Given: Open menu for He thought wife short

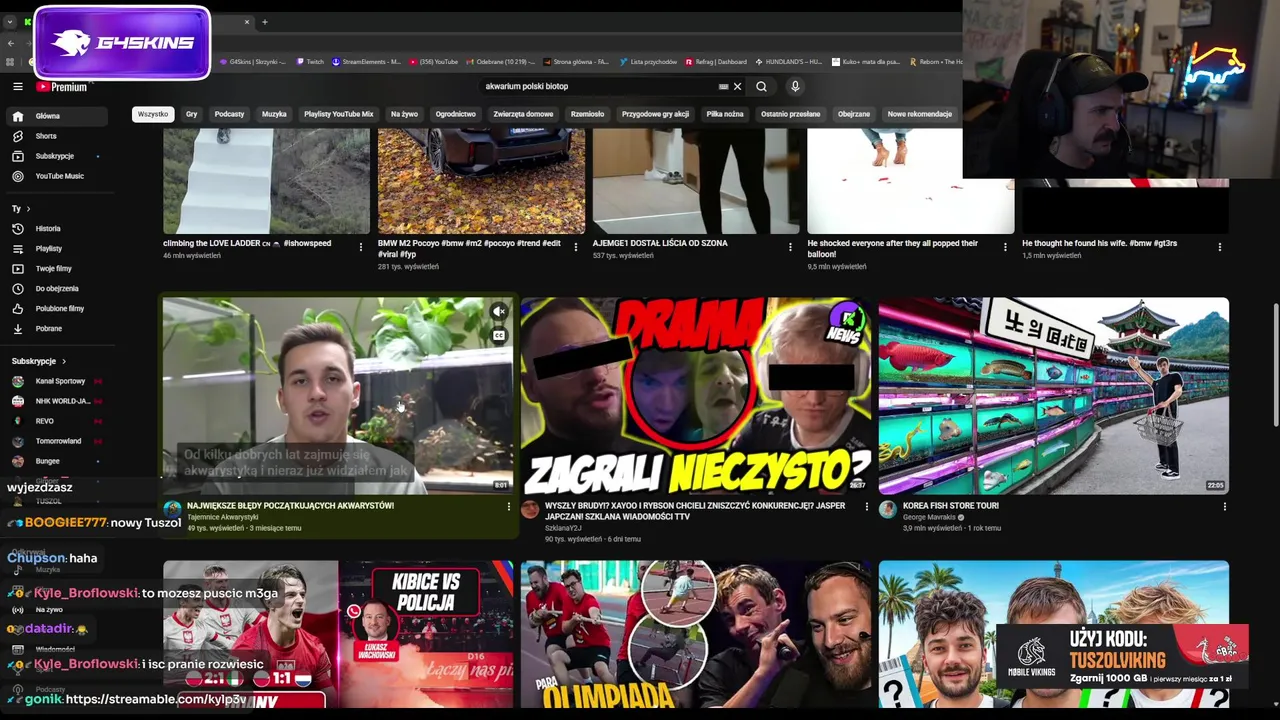Looking at the screenshot, I should 1219,247.
